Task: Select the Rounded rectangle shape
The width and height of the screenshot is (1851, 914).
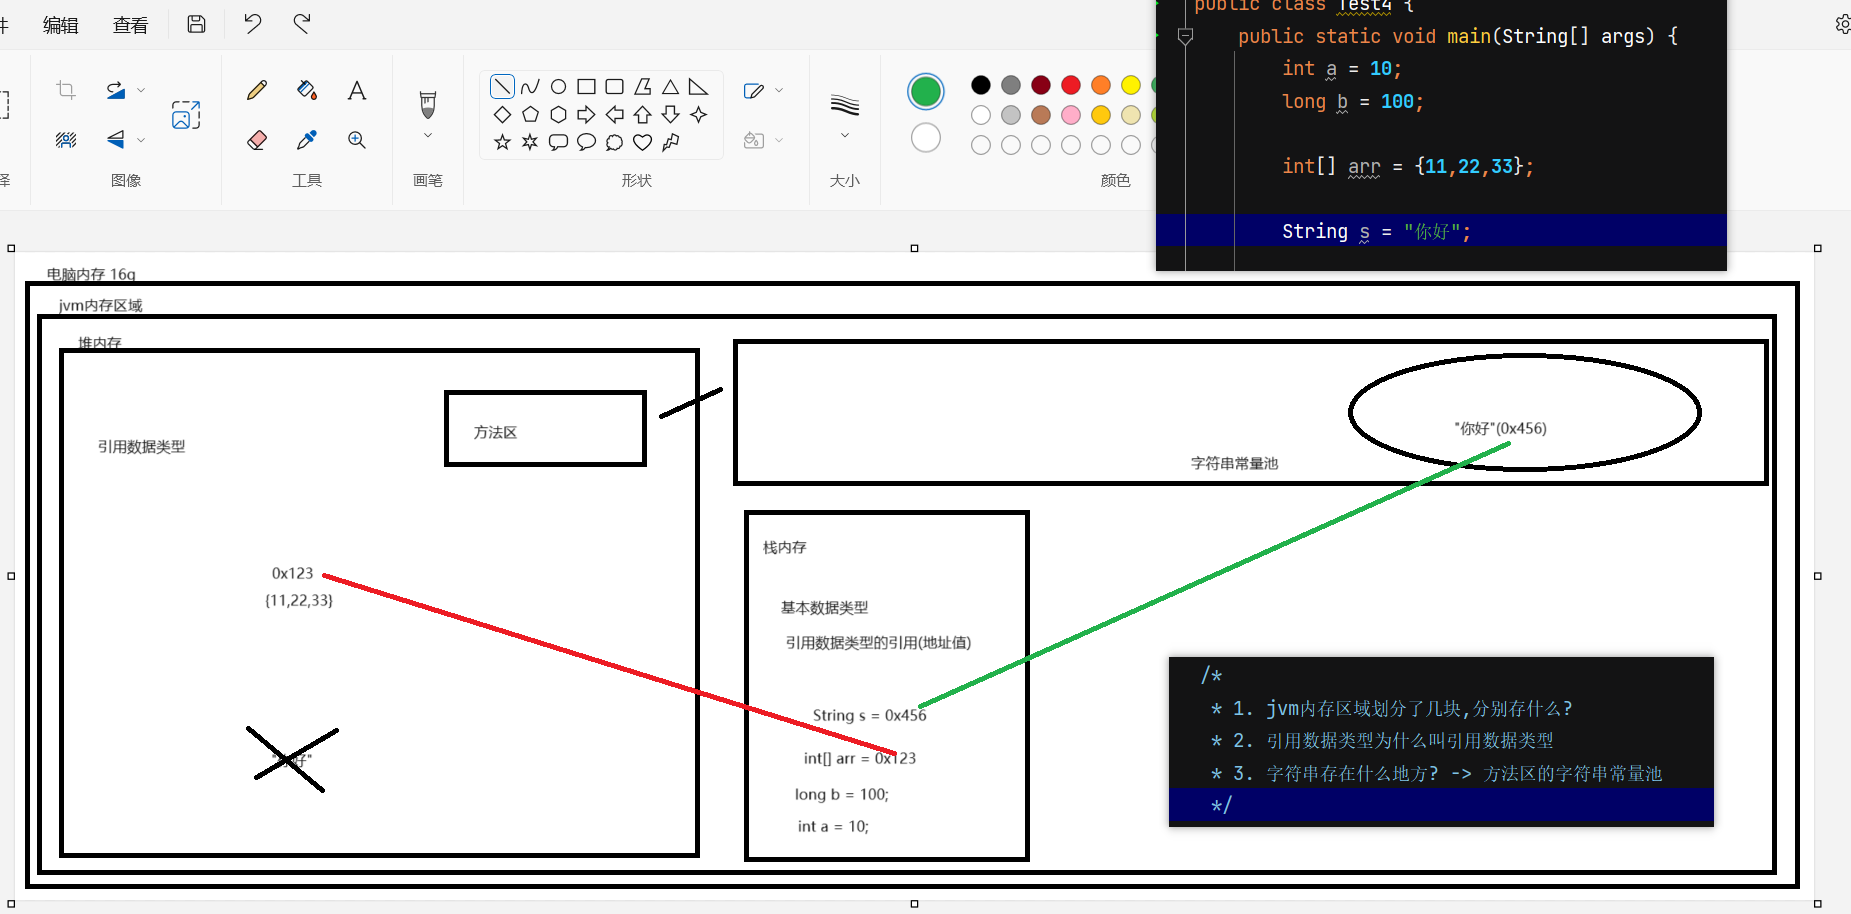Action: coord(615,87)
